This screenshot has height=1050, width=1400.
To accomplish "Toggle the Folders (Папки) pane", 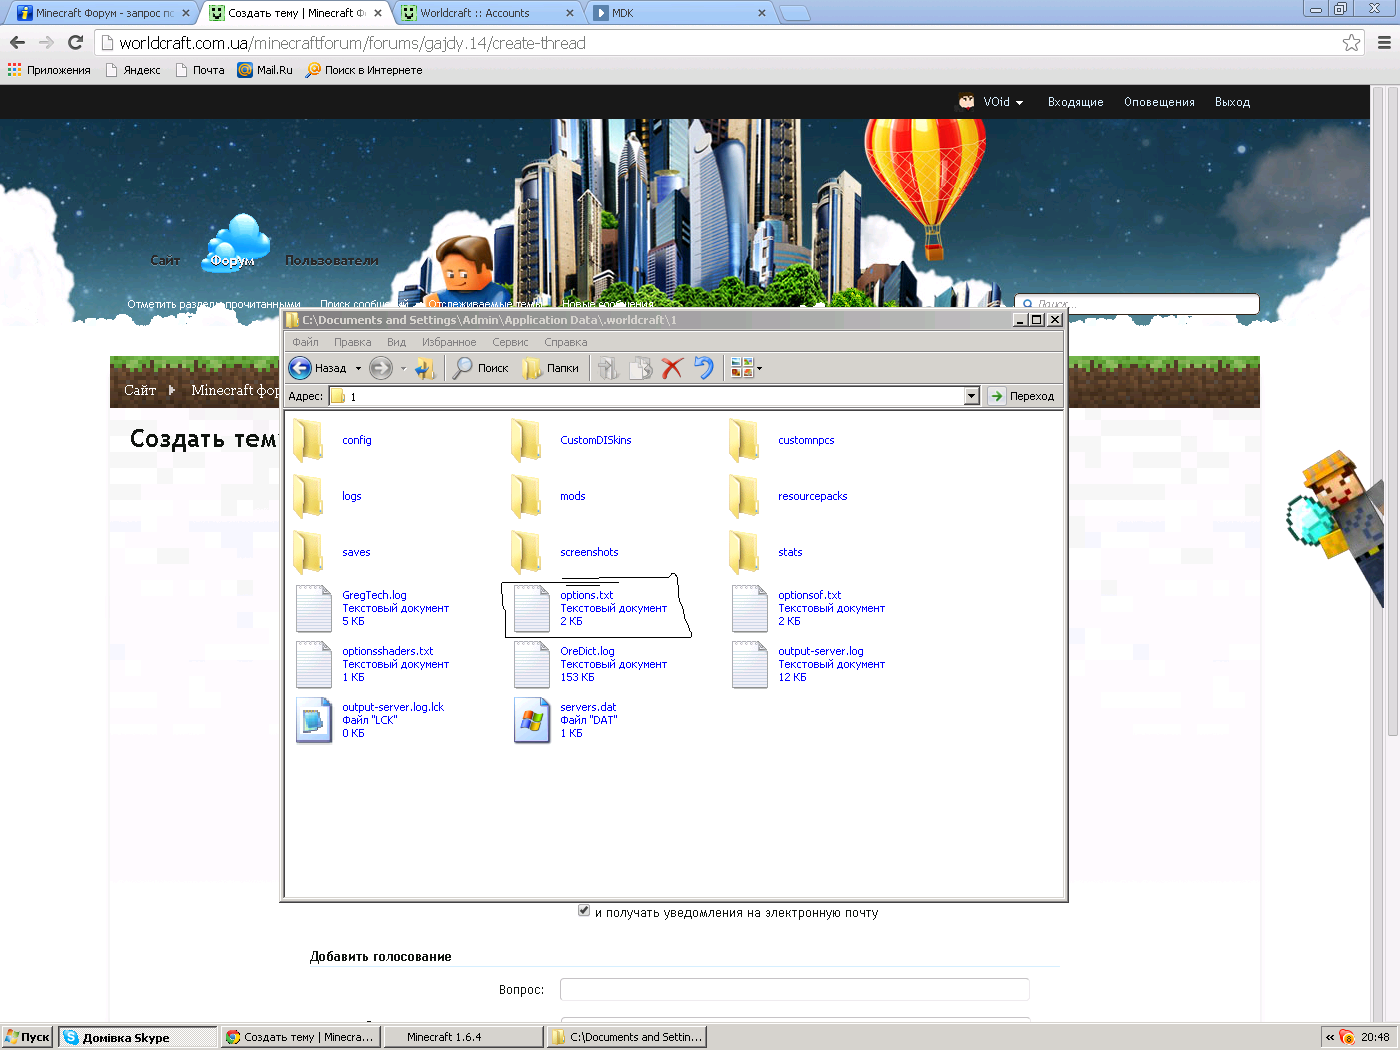I will (x=551, y=368).
